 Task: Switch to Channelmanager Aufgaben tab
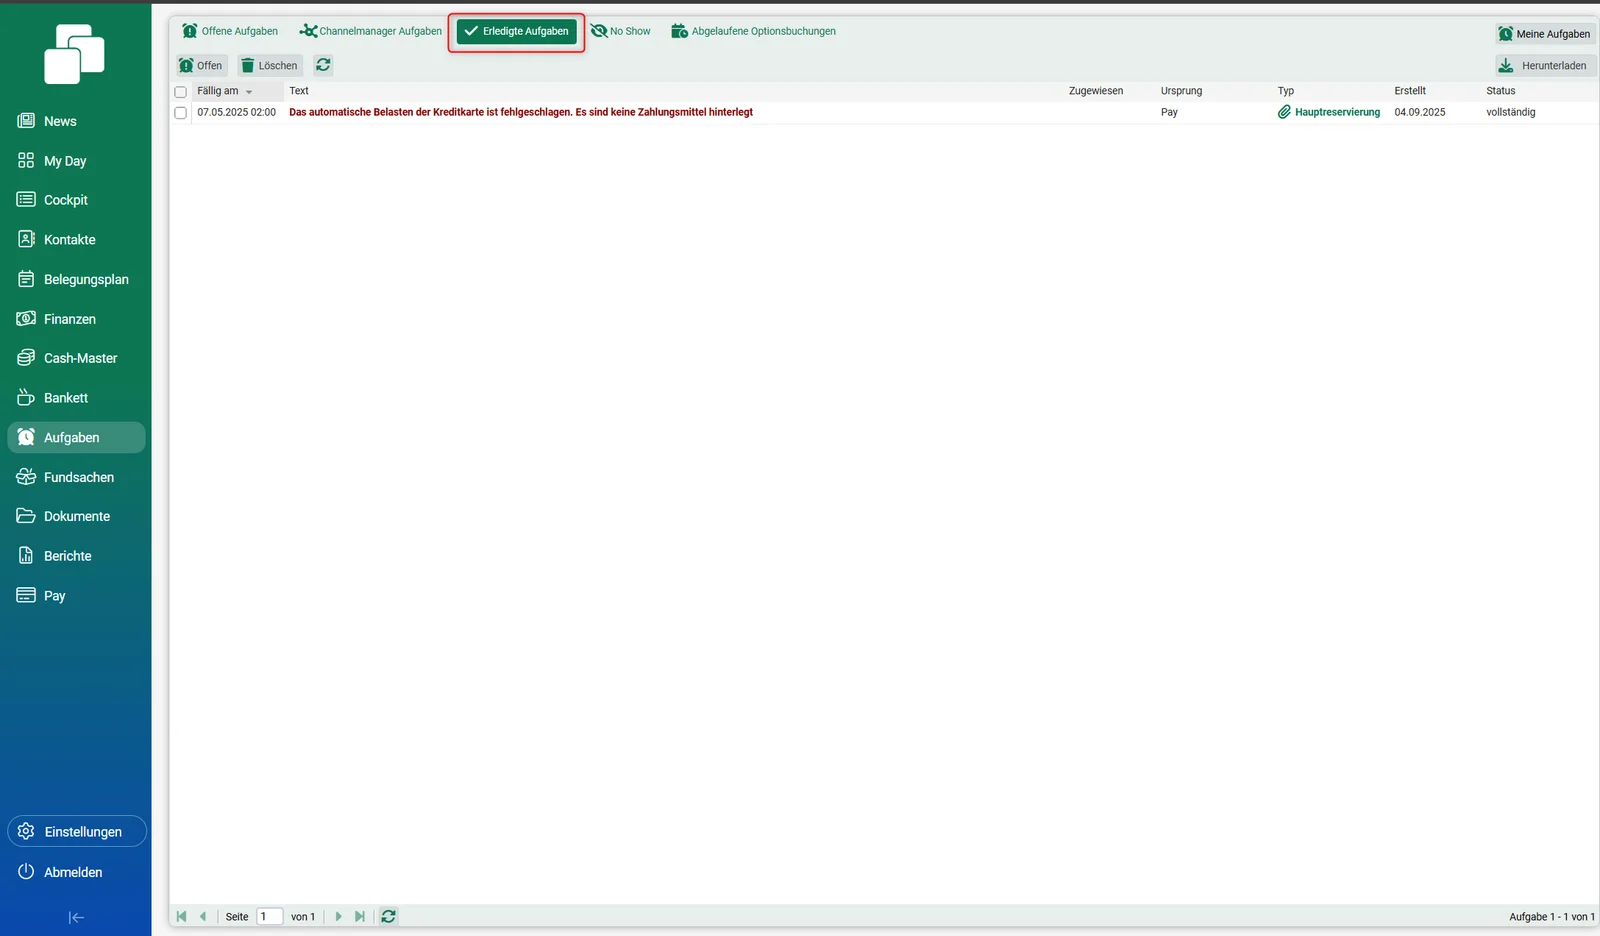click(x=371, y=31)
